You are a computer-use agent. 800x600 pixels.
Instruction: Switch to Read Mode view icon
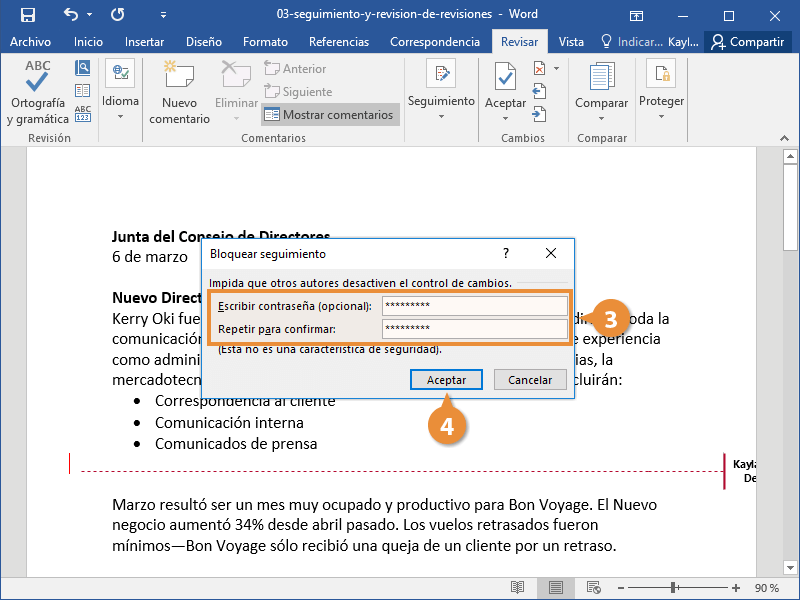517,587
